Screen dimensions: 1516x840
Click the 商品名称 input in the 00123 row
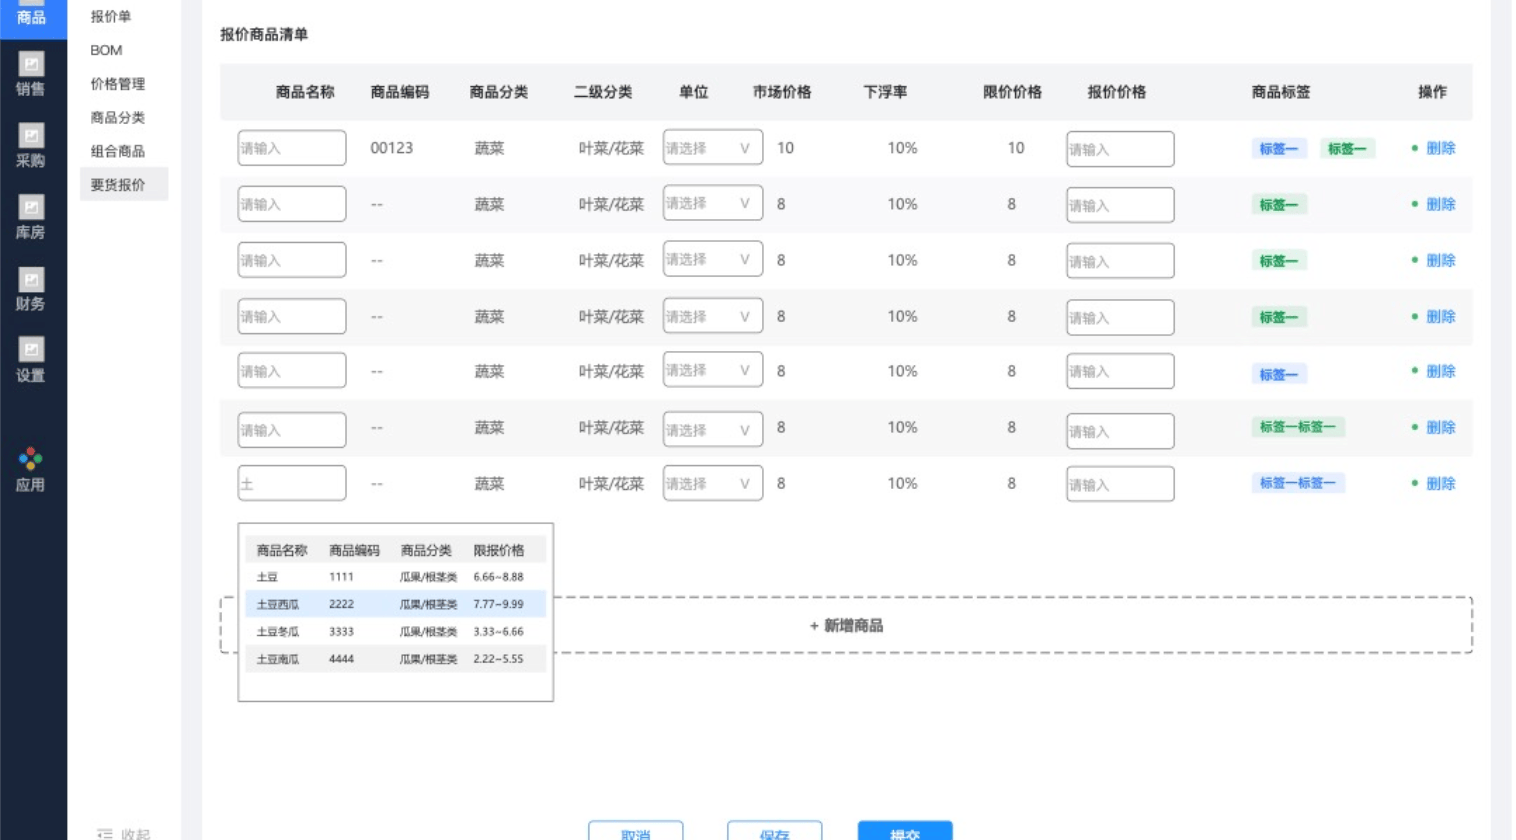[292, 148]
